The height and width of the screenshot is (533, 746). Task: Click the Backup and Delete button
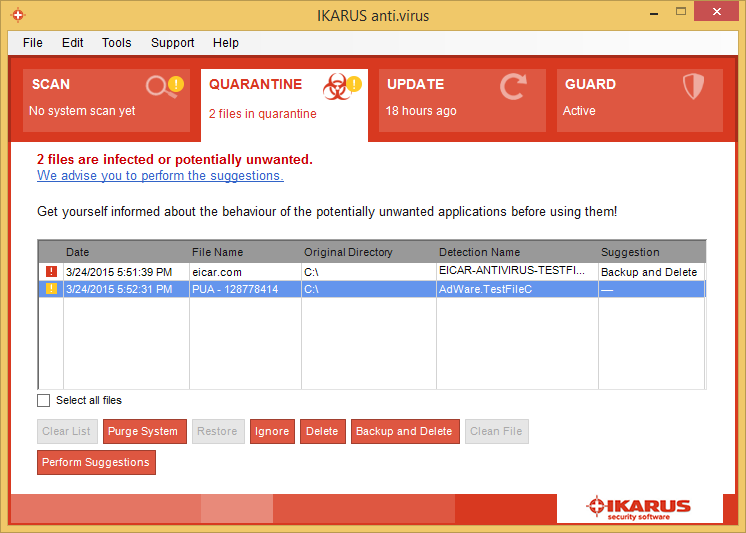(x=404, y=432)
